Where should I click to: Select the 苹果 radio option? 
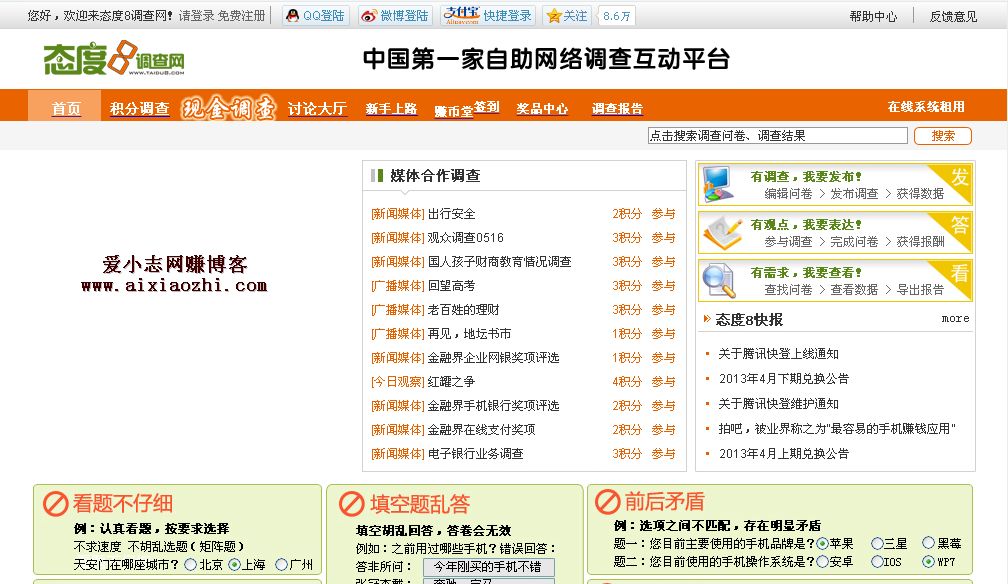822,543
